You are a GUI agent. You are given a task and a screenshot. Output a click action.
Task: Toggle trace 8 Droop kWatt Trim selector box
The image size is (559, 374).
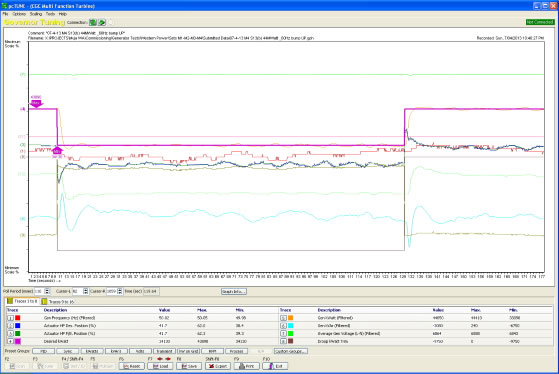(283, 341)
